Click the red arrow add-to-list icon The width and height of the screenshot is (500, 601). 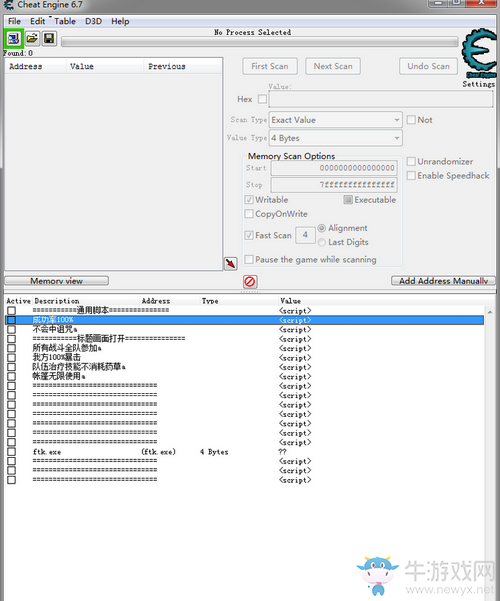(230, 263)
